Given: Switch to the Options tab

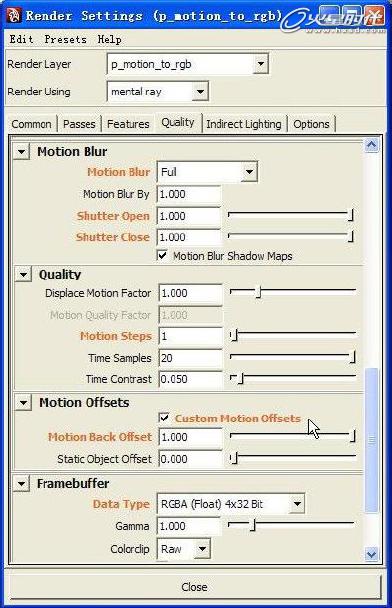Looking at the screenshot, I should point(311,124).
